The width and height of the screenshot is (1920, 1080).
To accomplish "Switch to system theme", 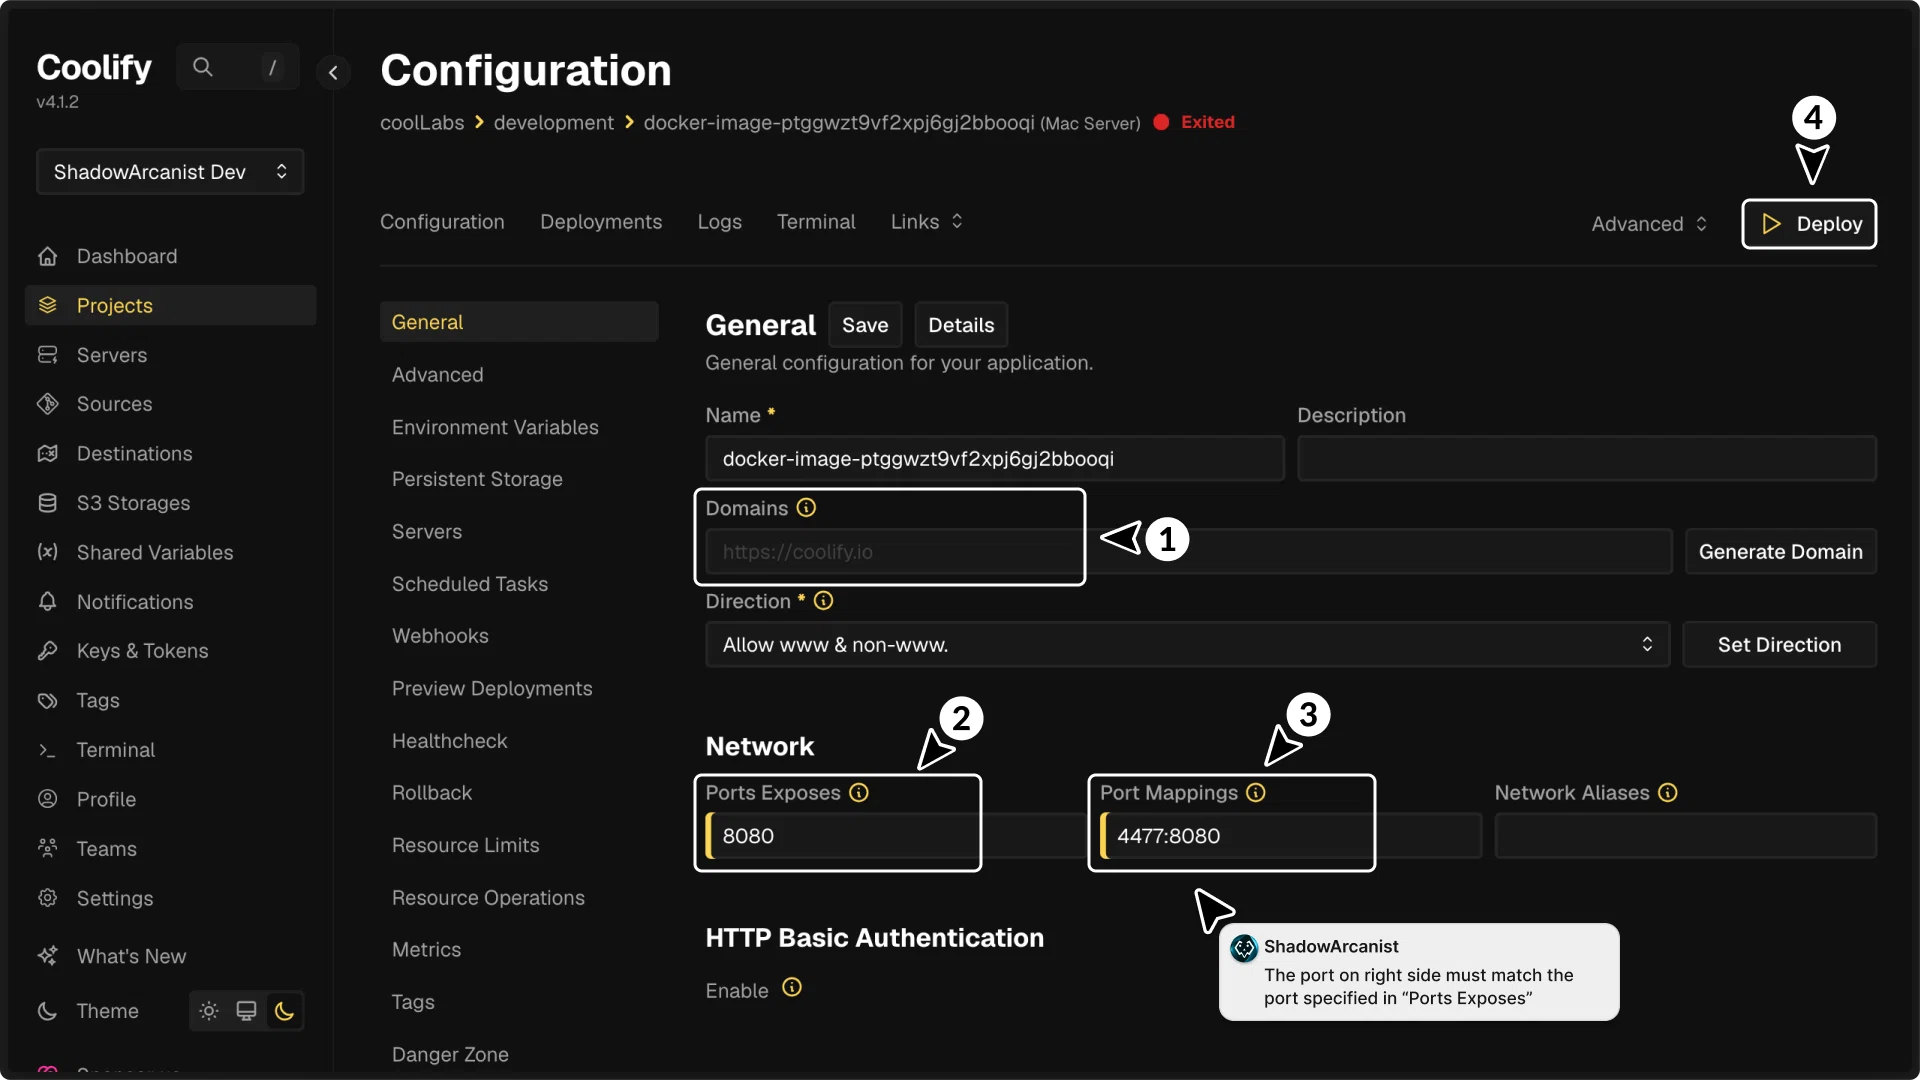I will click(246, 1011).
